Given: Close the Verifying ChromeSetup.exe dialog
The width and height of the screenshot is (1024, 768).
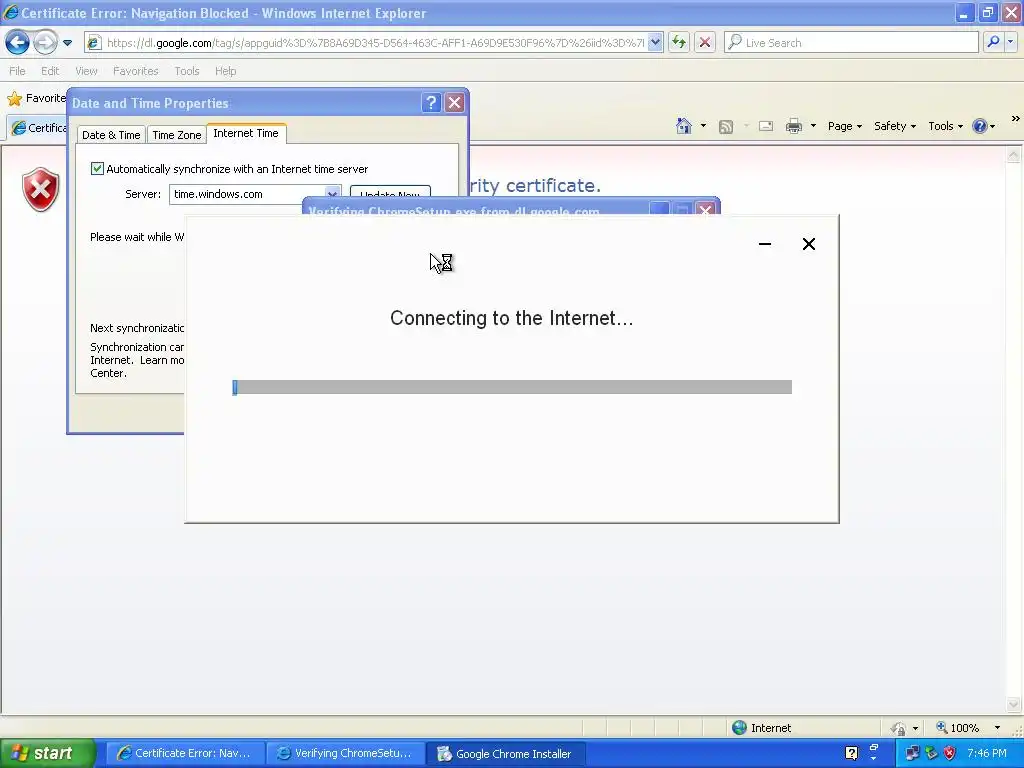Looking at the screenshot, I should point(705,209).
